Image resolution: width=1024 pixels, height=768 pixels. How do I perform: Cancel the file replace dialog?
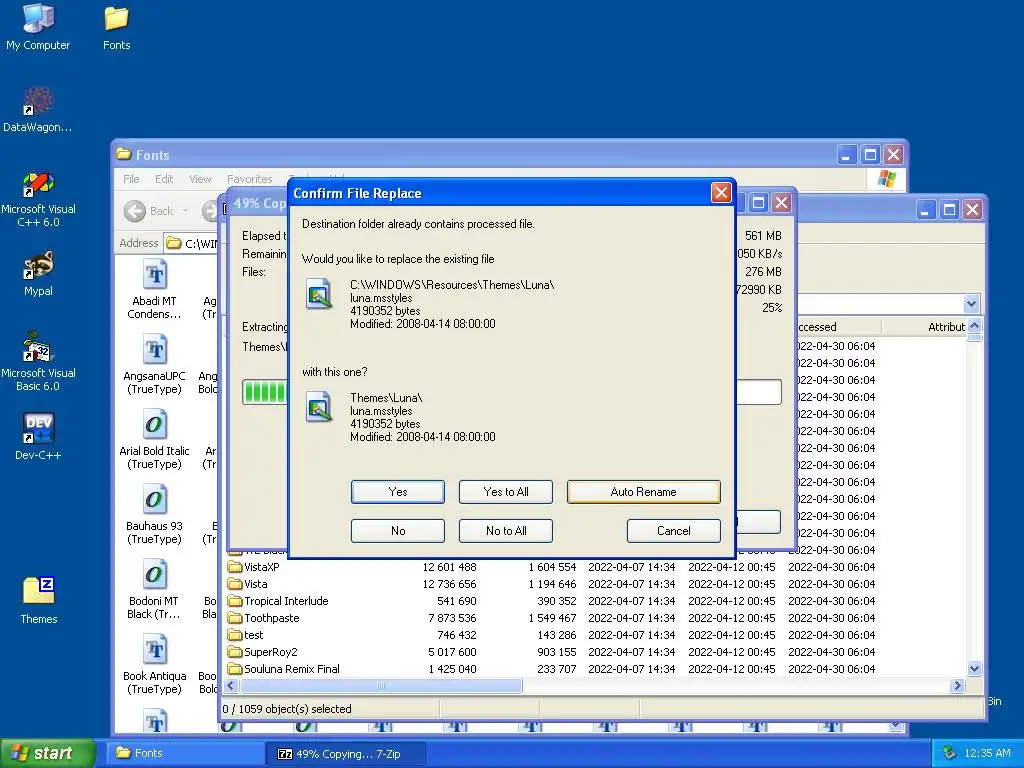coord(673,531)
